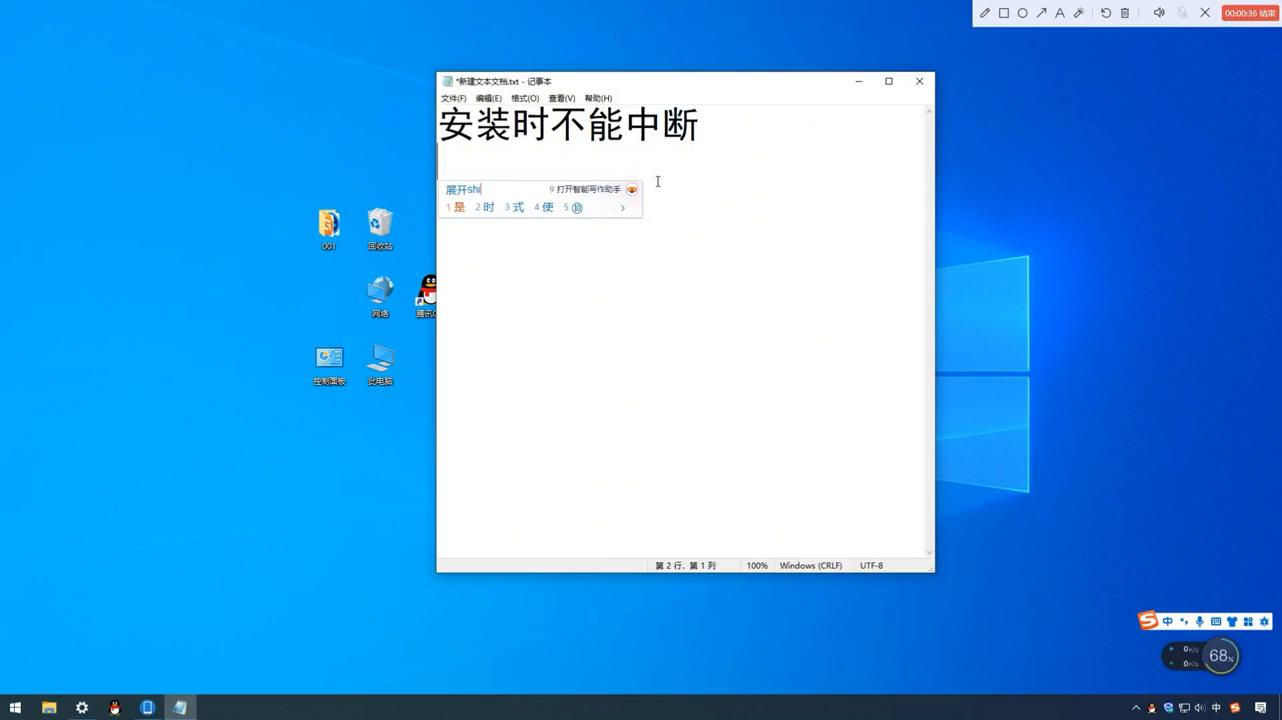The width and height of the screenshot is (1282, 720).
Task: Clear all annotations with the trash icon
Action: coord(1124,13)
